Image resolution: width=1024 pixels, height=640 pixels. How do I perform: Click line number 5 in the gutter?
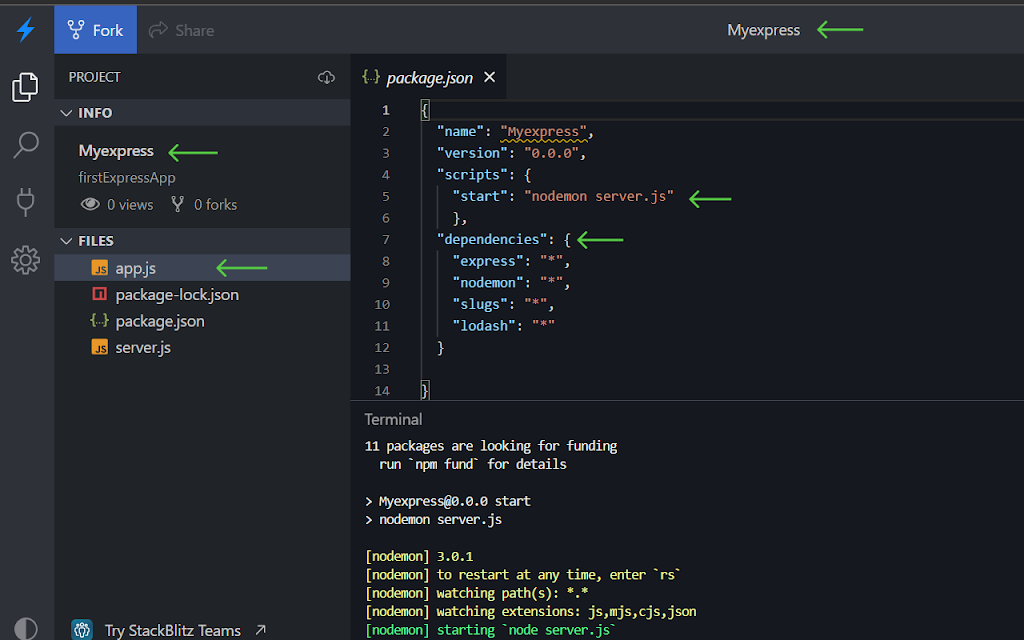click(386, 197)
